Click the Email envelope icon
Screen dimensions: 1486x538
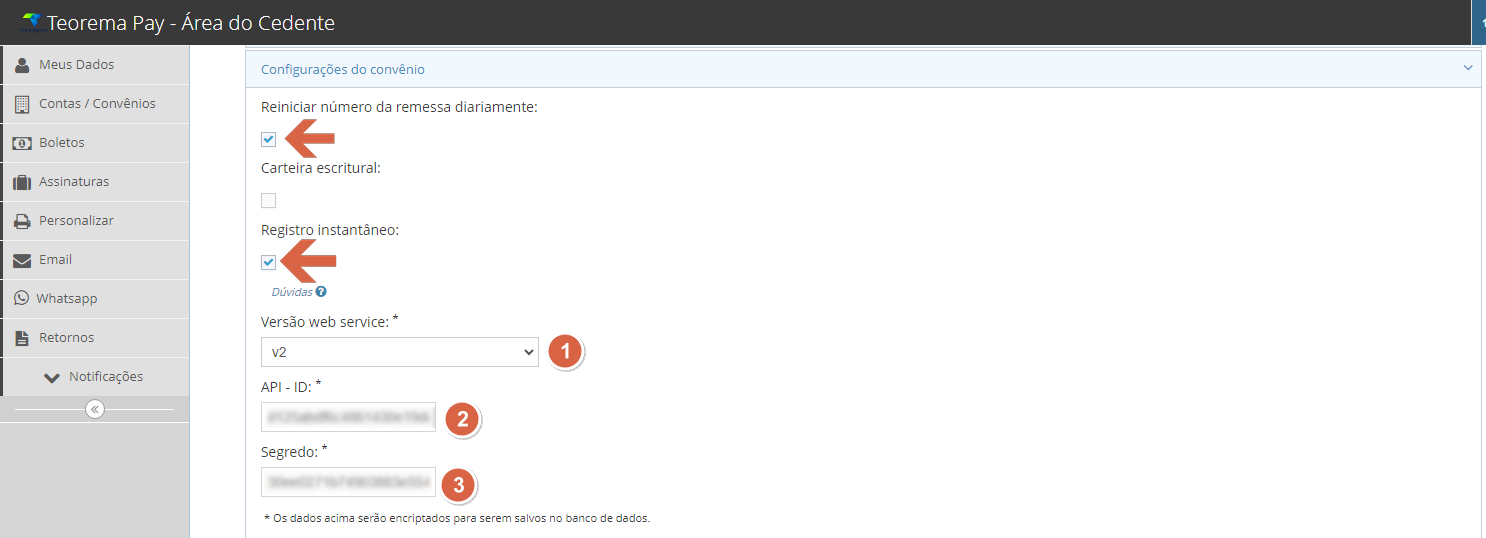22,260
